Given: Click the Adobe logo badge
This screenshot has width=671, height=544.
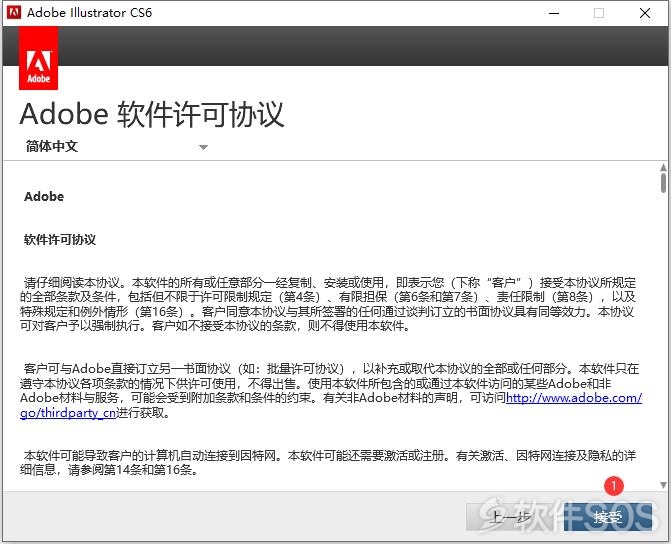Looking at the screenshot, I should [38, 58].
